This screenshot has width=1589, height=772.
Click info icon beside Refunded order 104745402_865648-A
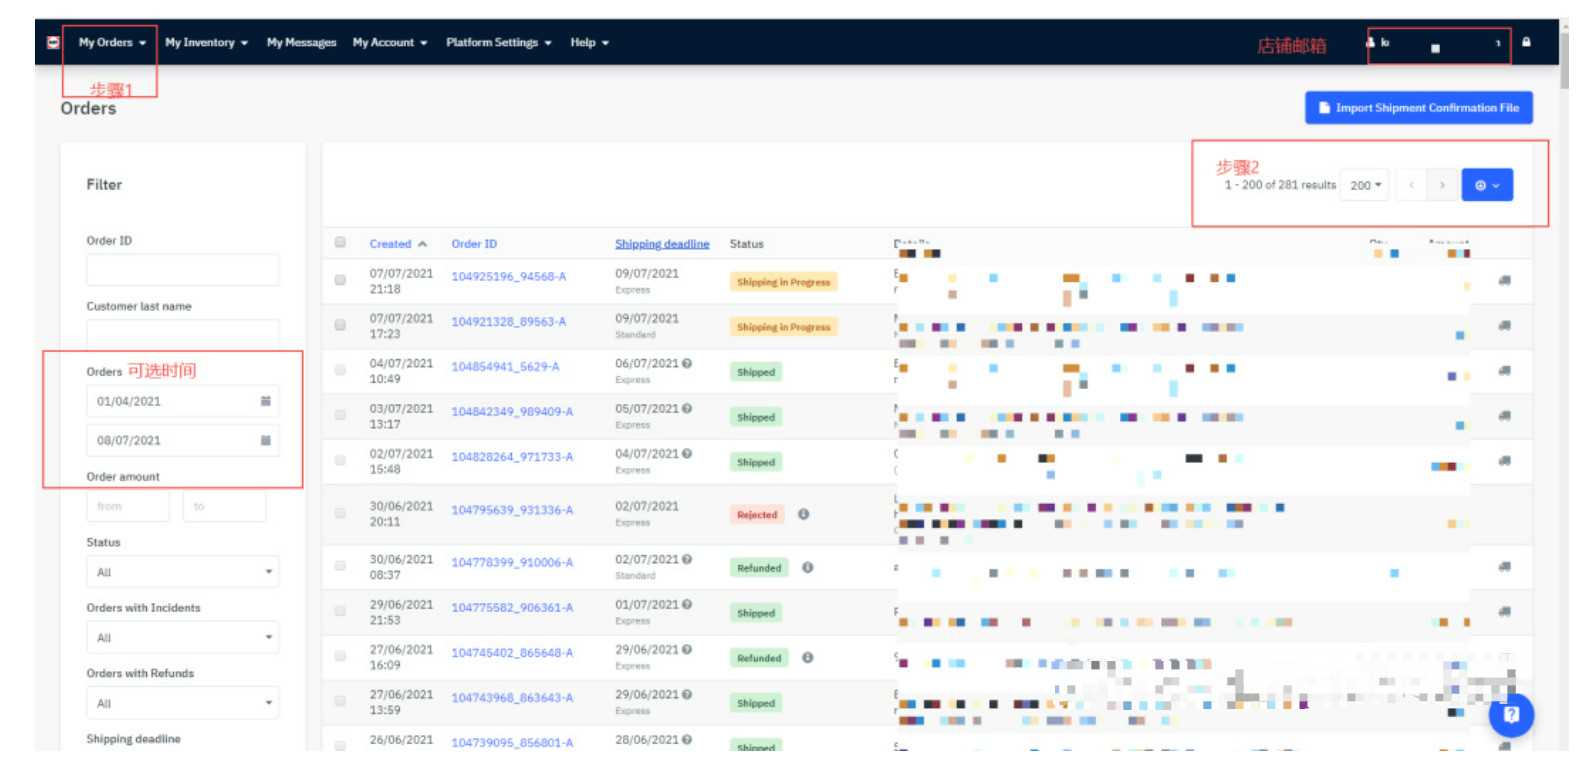pyautogui.click(x=807, y=657)
